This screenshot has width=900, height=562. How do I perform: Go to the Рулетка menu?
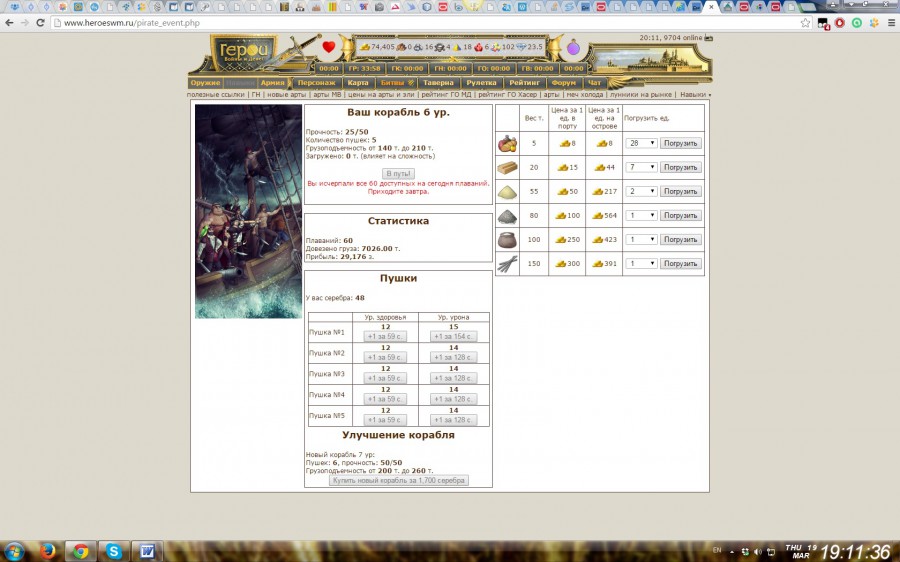coord(481,83)
